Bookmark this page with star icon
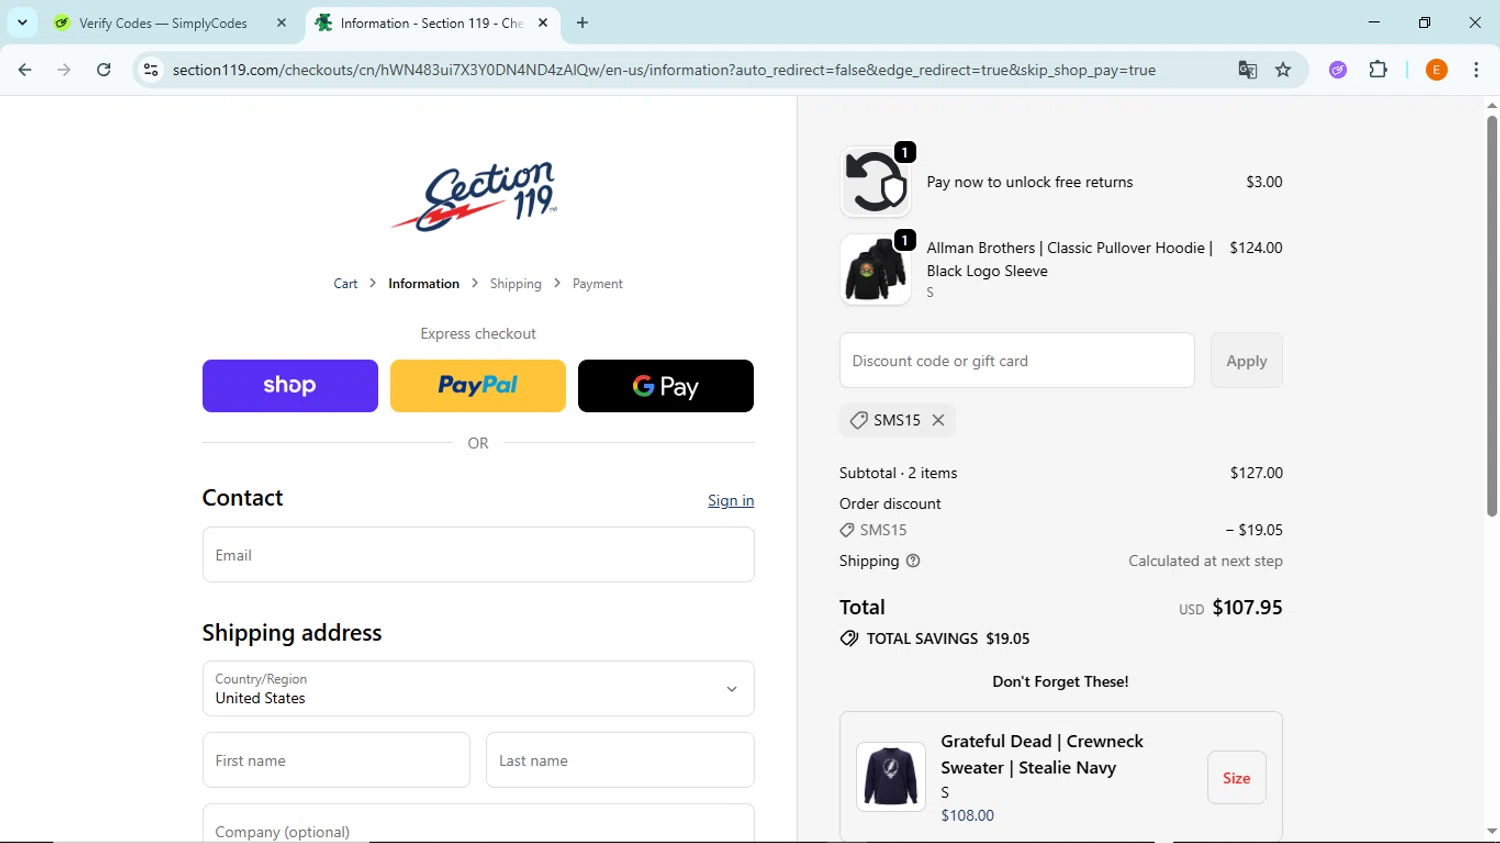The width and height of the screenshot is (1500, 843). pos(1283,70)
